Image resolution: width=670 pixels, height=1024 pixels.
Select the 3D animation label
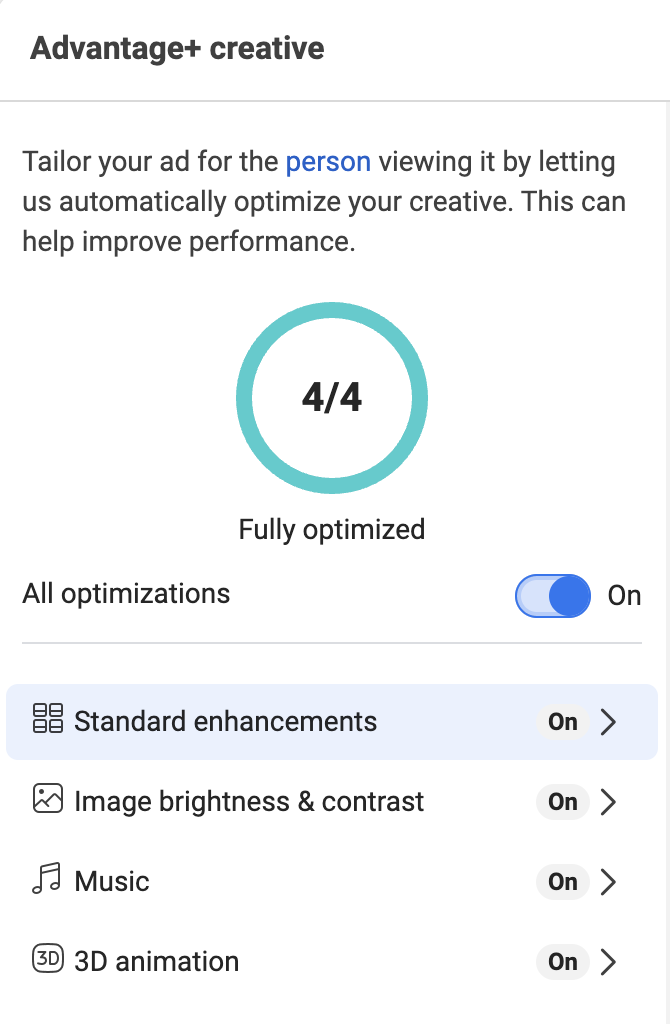click(157, 961)
